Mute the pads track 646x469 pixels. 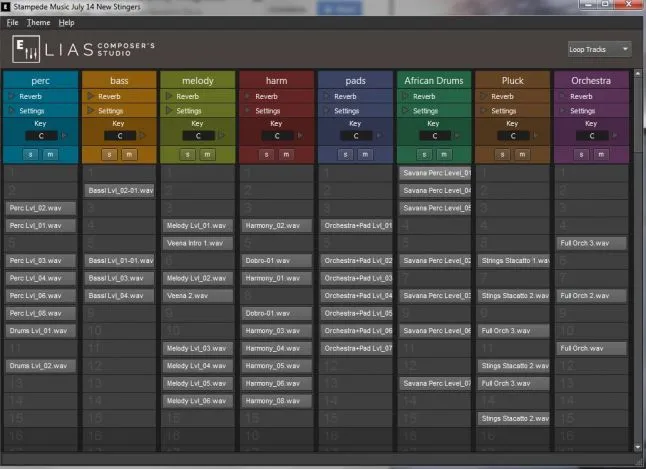click(x=365, y=155)
